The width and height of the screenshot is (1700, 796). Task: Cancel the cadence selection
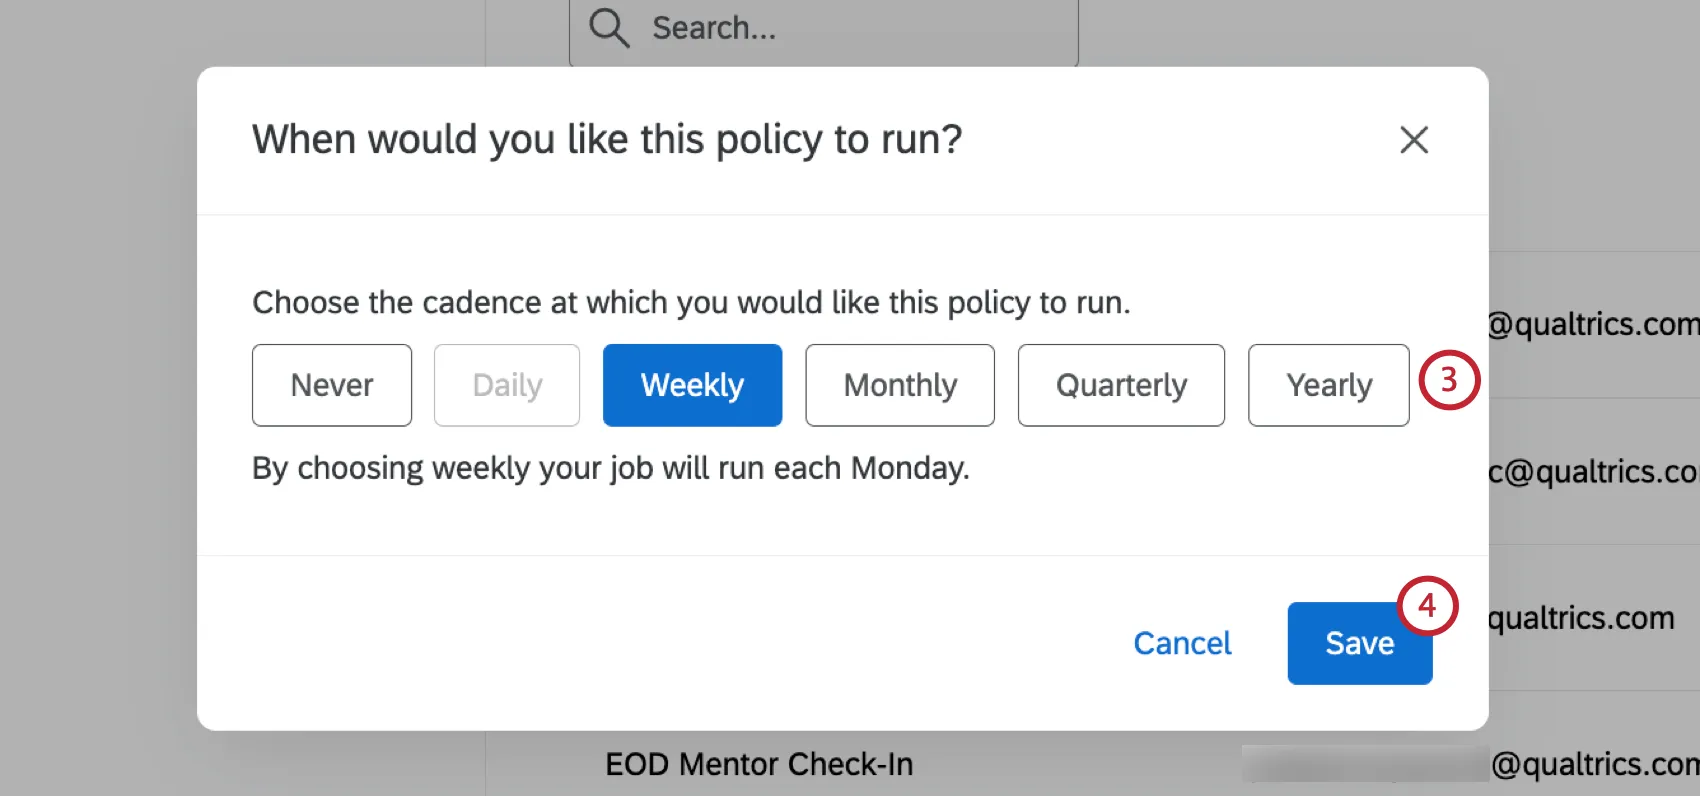(x=1181, y=643)
